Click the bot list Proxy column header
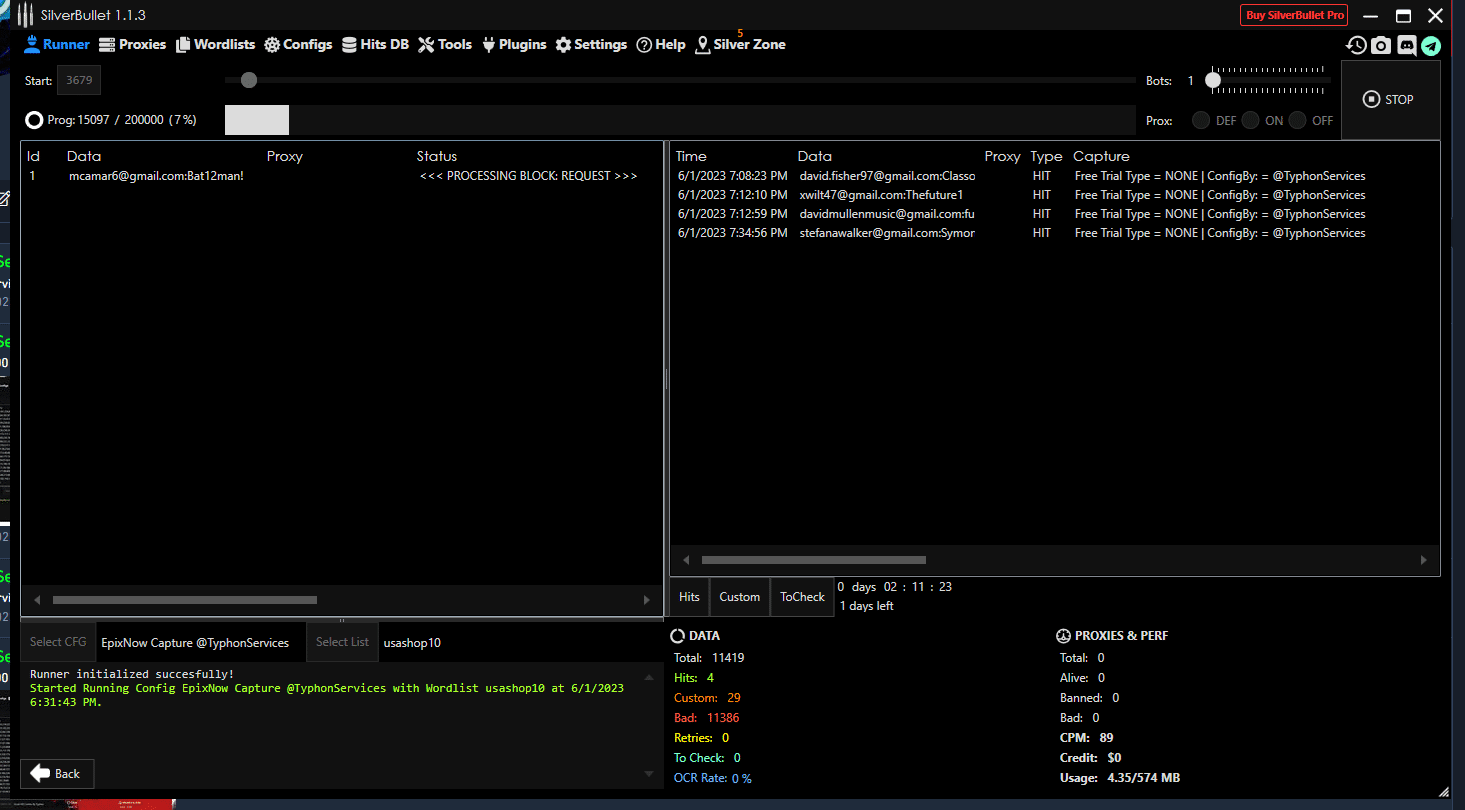 [284, 156]
